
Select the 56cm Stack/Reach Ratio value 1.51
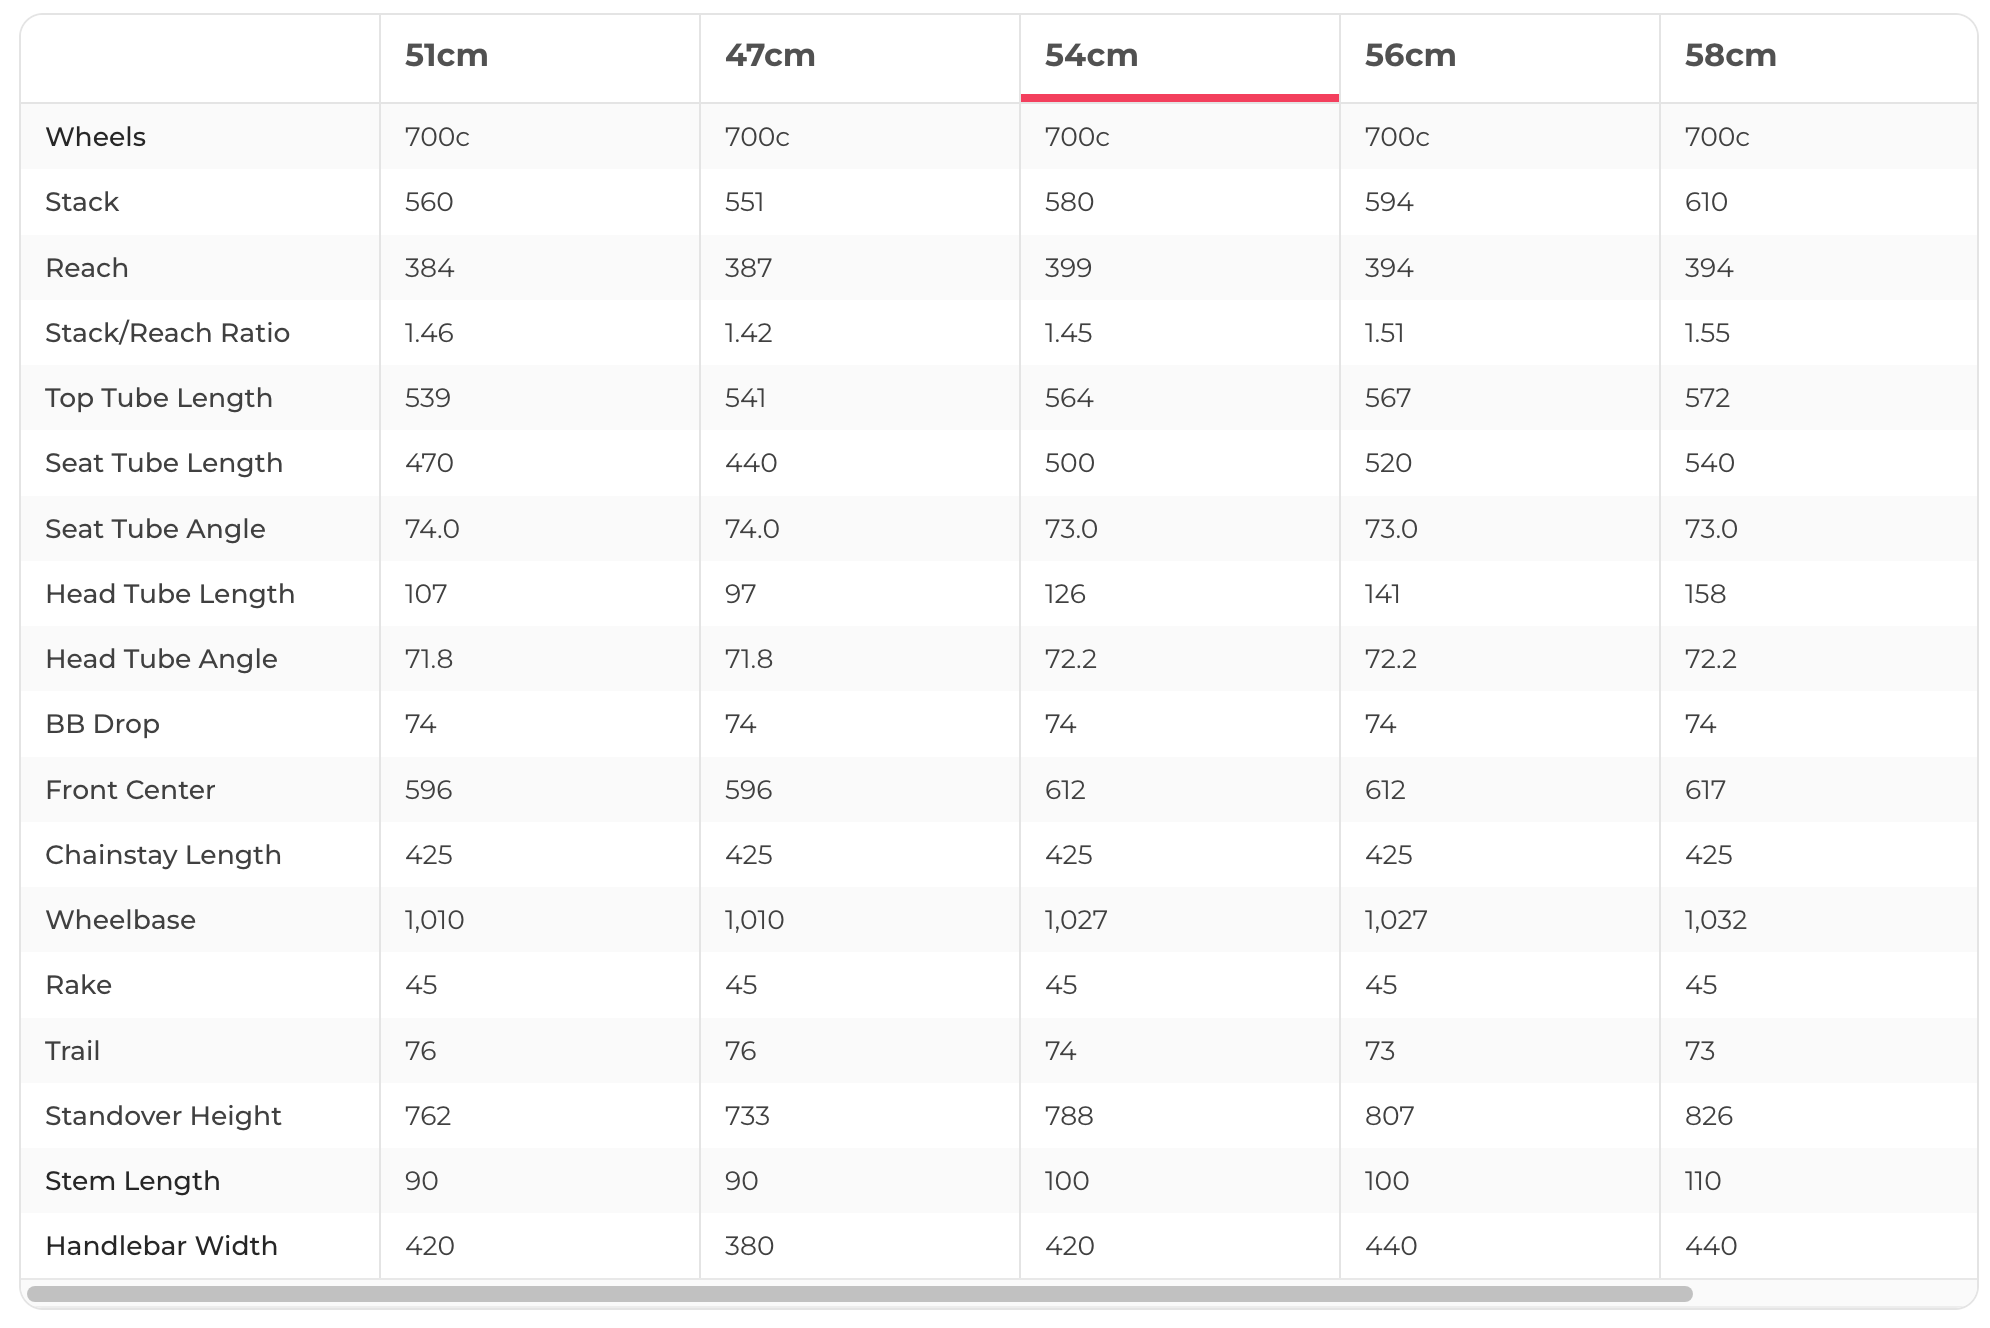pyautogui.click(x=1384, y=333)
